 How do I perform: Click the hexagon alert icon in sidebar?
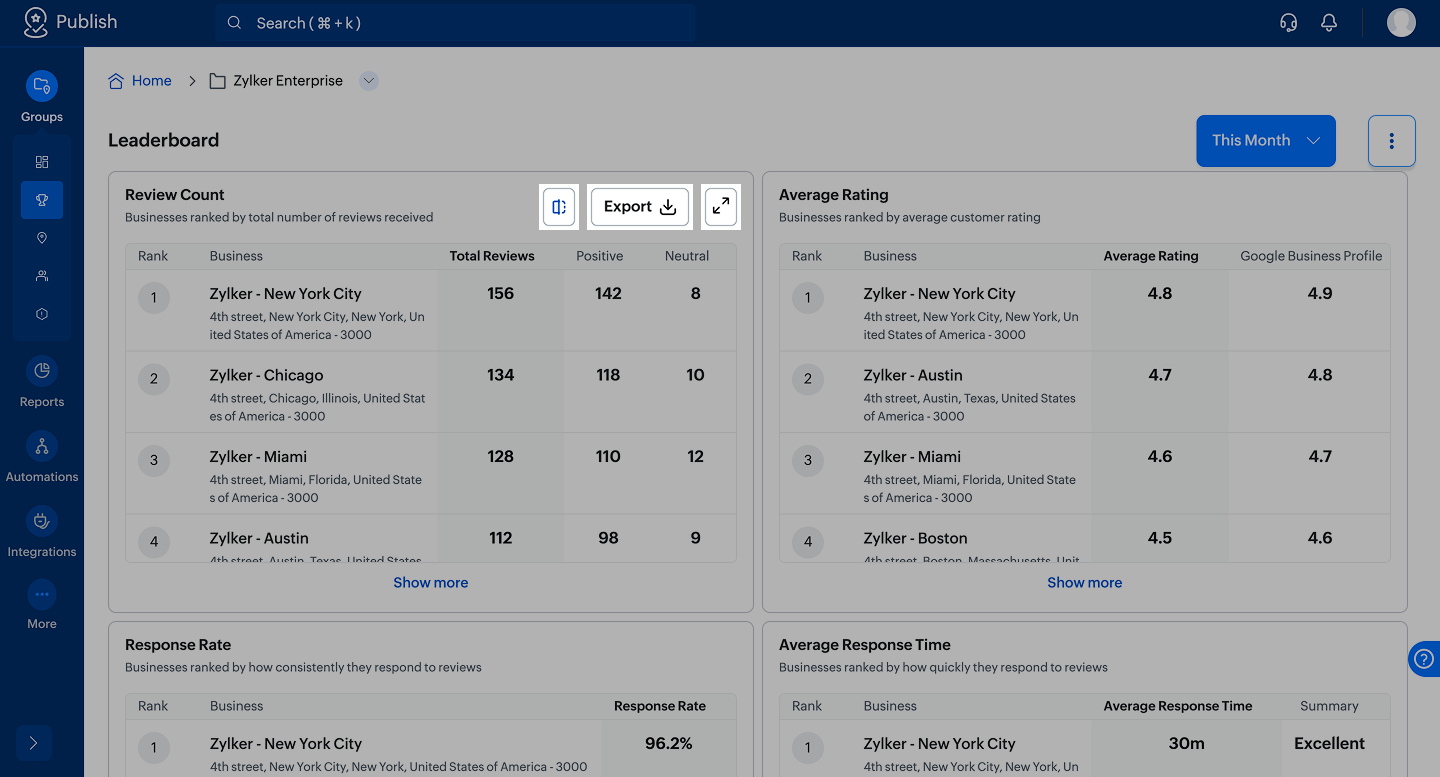tap(42, 314)
